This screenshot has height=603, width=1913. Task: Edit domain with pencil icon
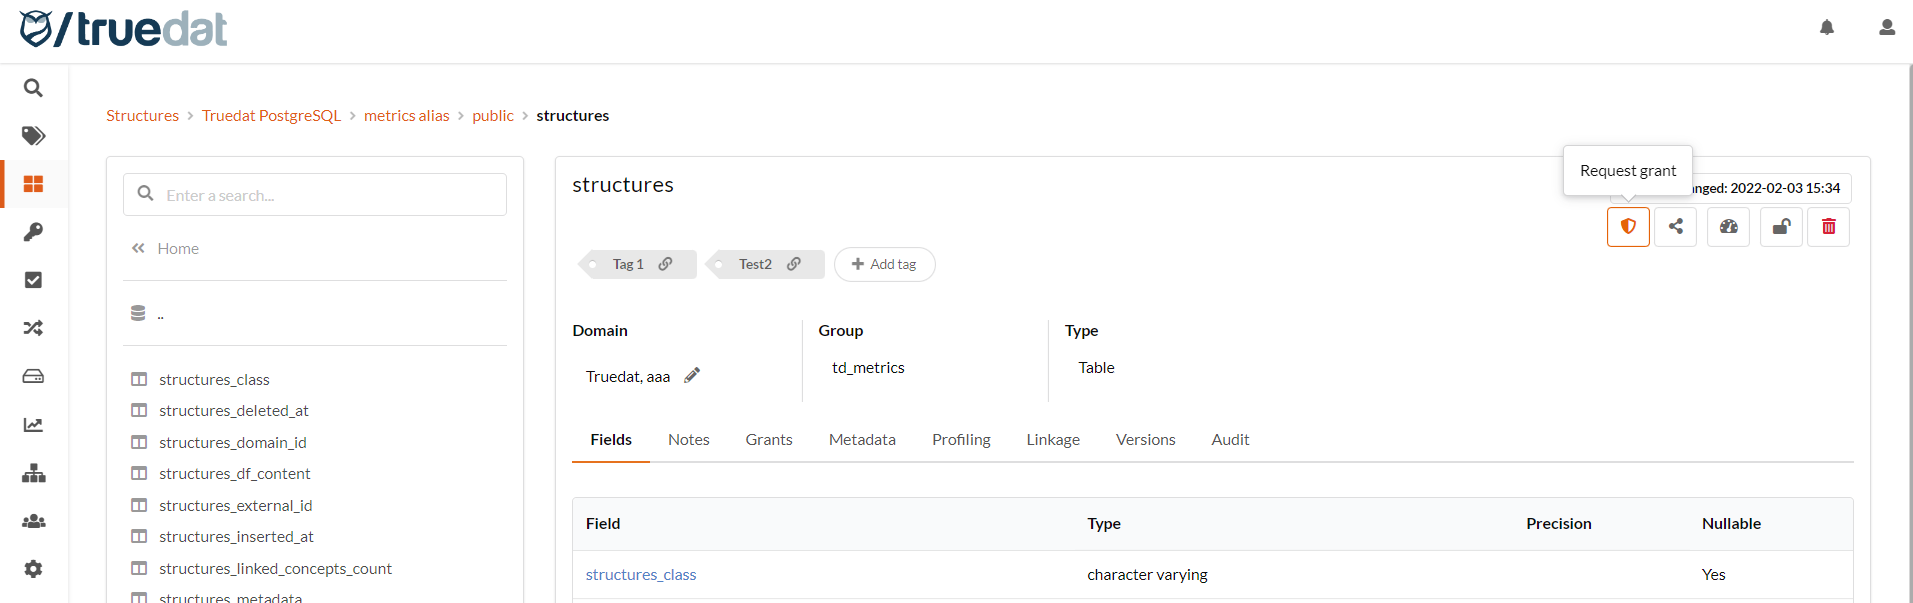[692, 376]
